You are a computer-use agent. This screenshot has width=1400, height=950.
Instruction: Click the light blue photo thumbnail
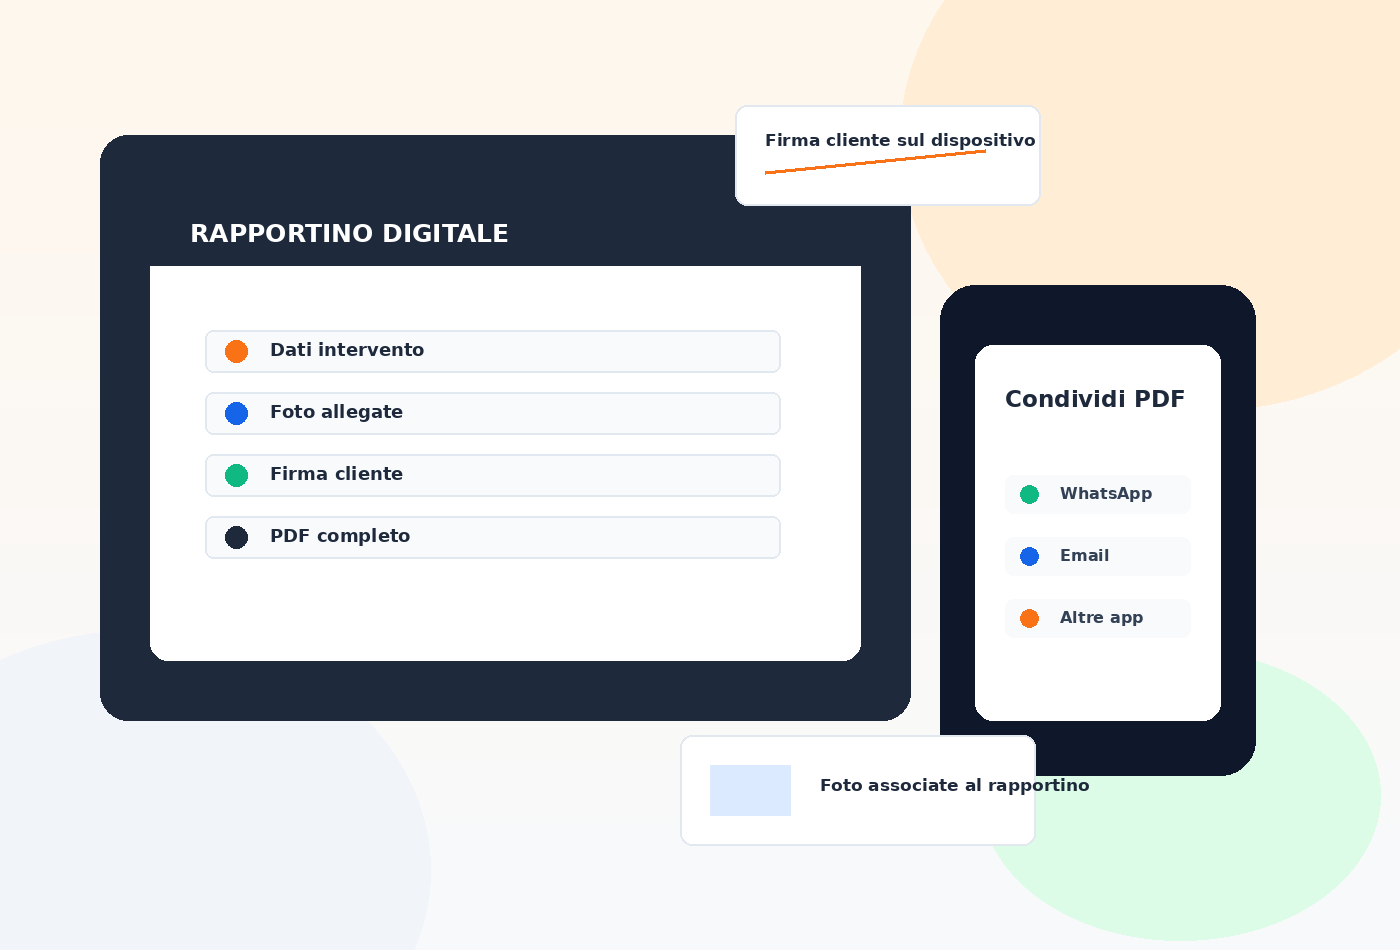750,790
